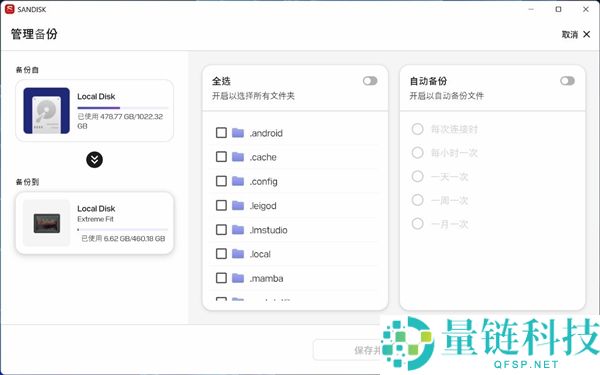Click the 已使用 478.77 GB usage text

click(120, 121)
